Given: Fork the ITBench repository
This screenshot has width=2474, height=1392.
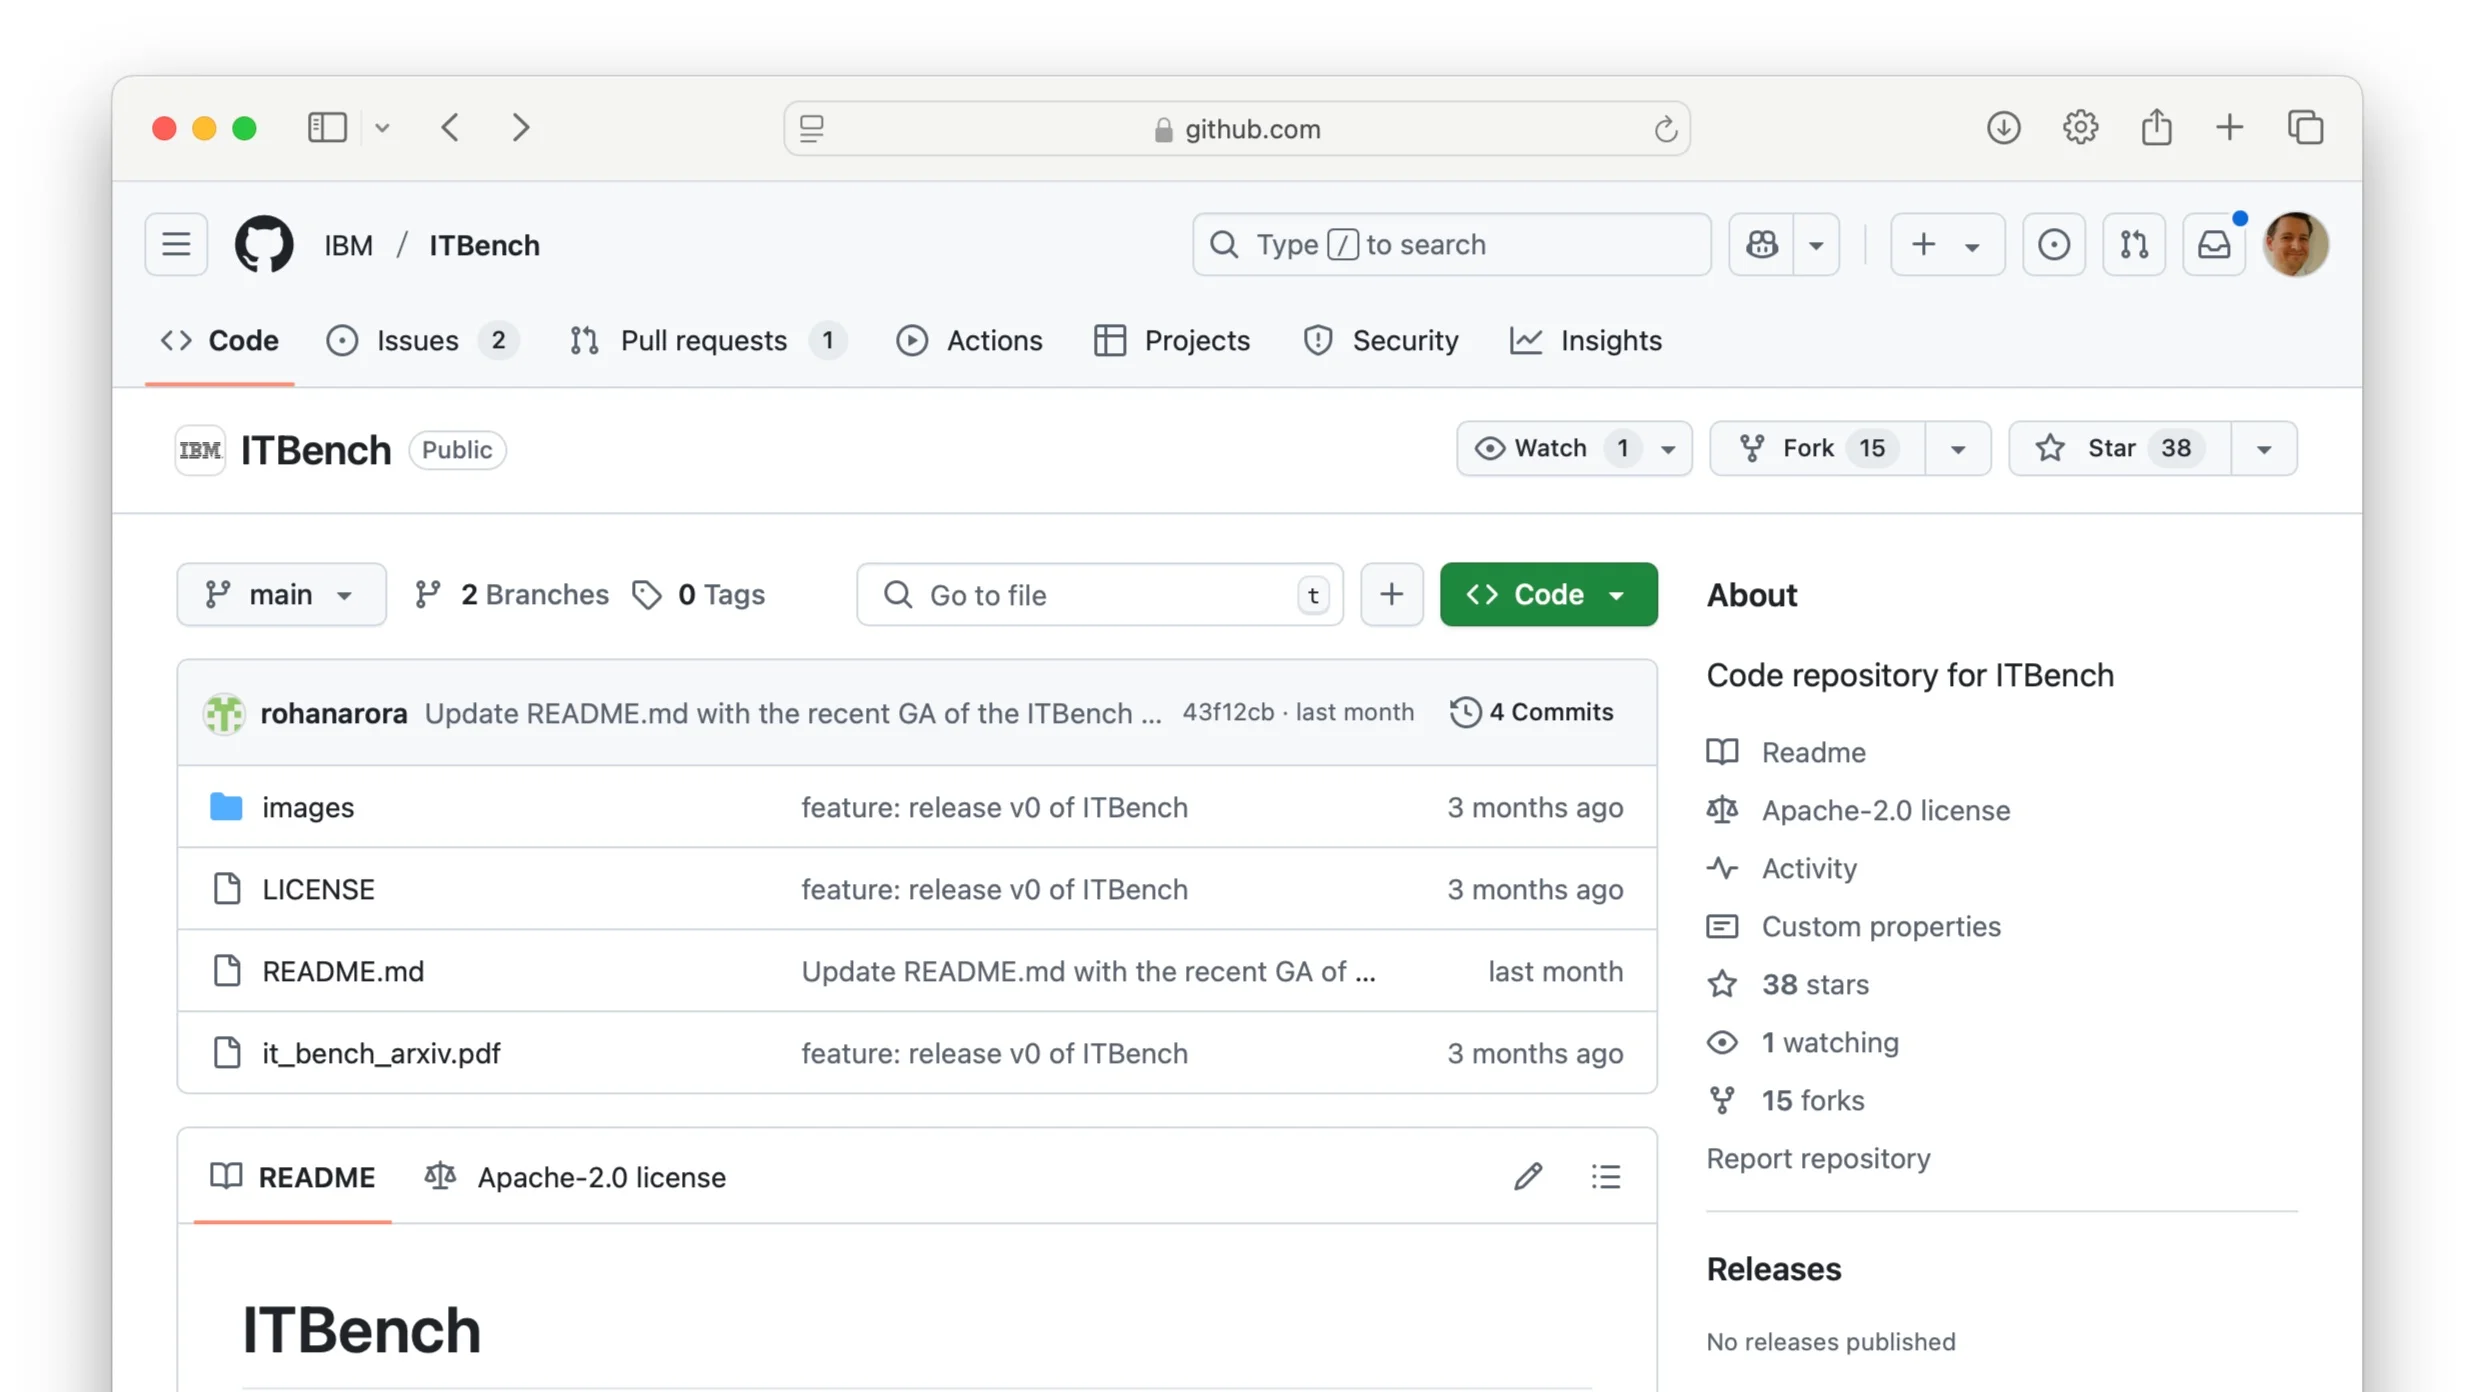Looking at the screenshot, I should pos(1817,448).
